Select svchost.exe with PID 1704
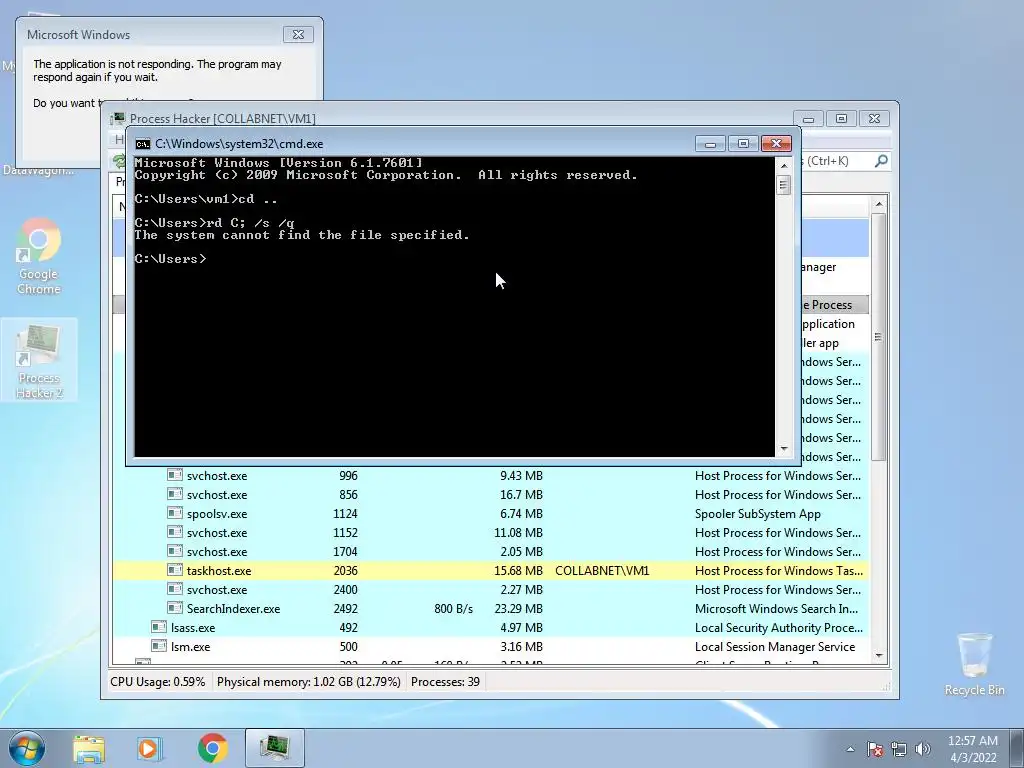This screenshot has width=1024, height=768. pyautogui.click(x=491, y=551)
